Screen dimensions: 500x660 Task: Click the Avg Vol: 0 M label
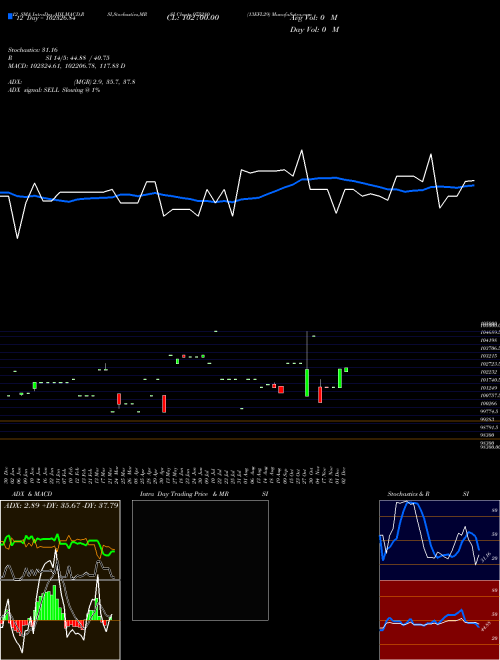coord(314,18)
